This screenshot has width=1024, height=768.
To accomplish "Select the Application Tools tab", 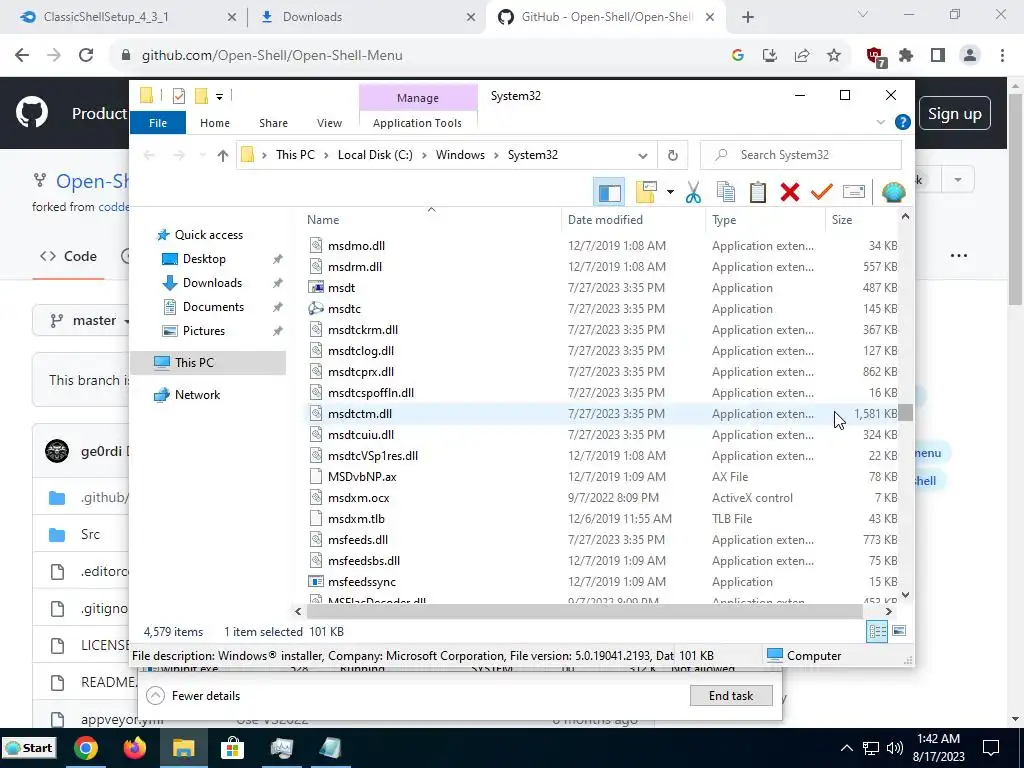I will [417, 123].
